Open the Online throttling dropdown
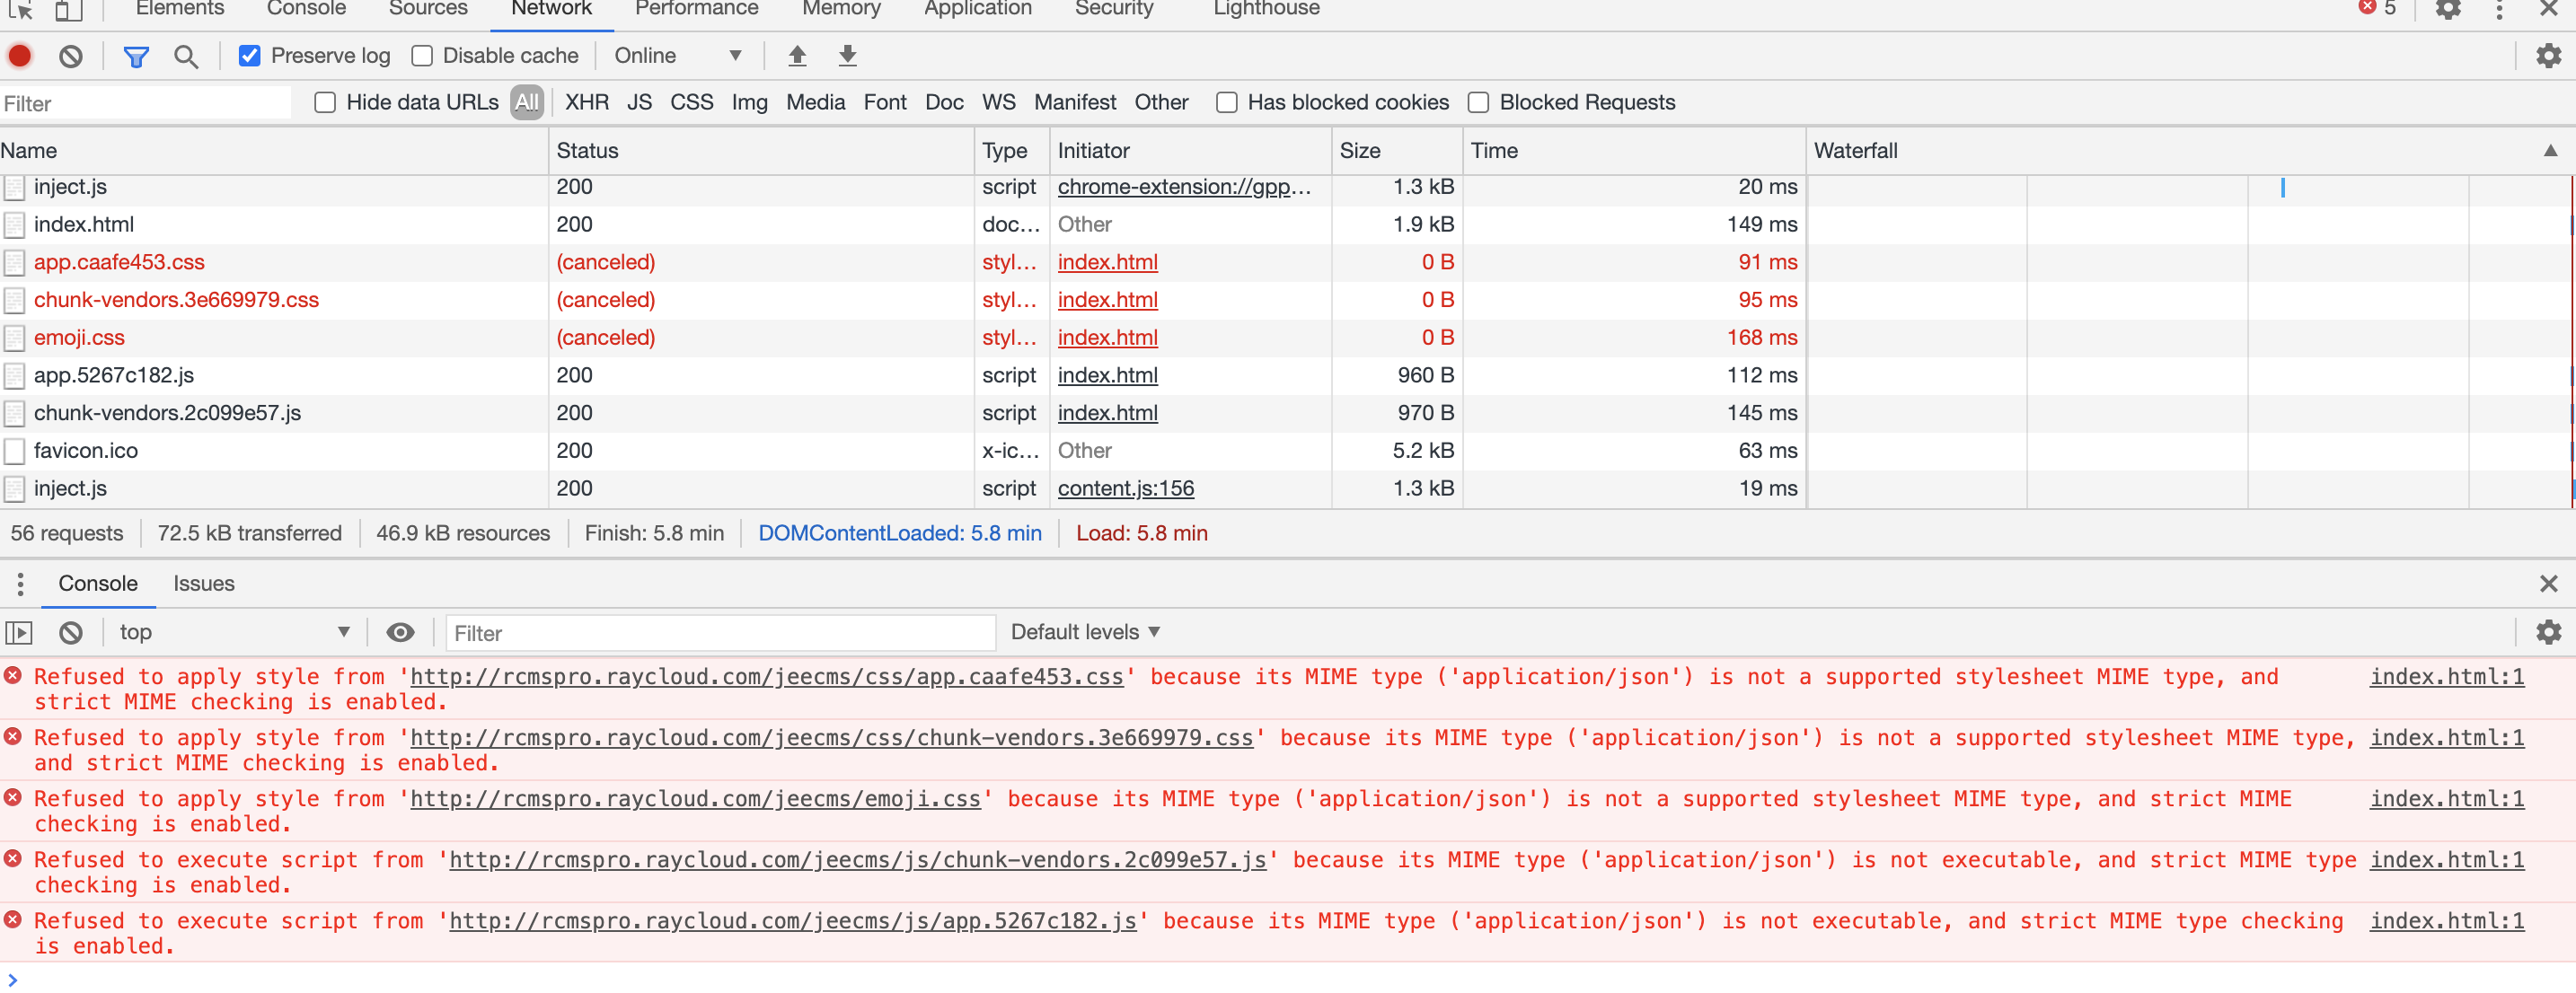Screen dimensions: 2576x993 point(677,56)
